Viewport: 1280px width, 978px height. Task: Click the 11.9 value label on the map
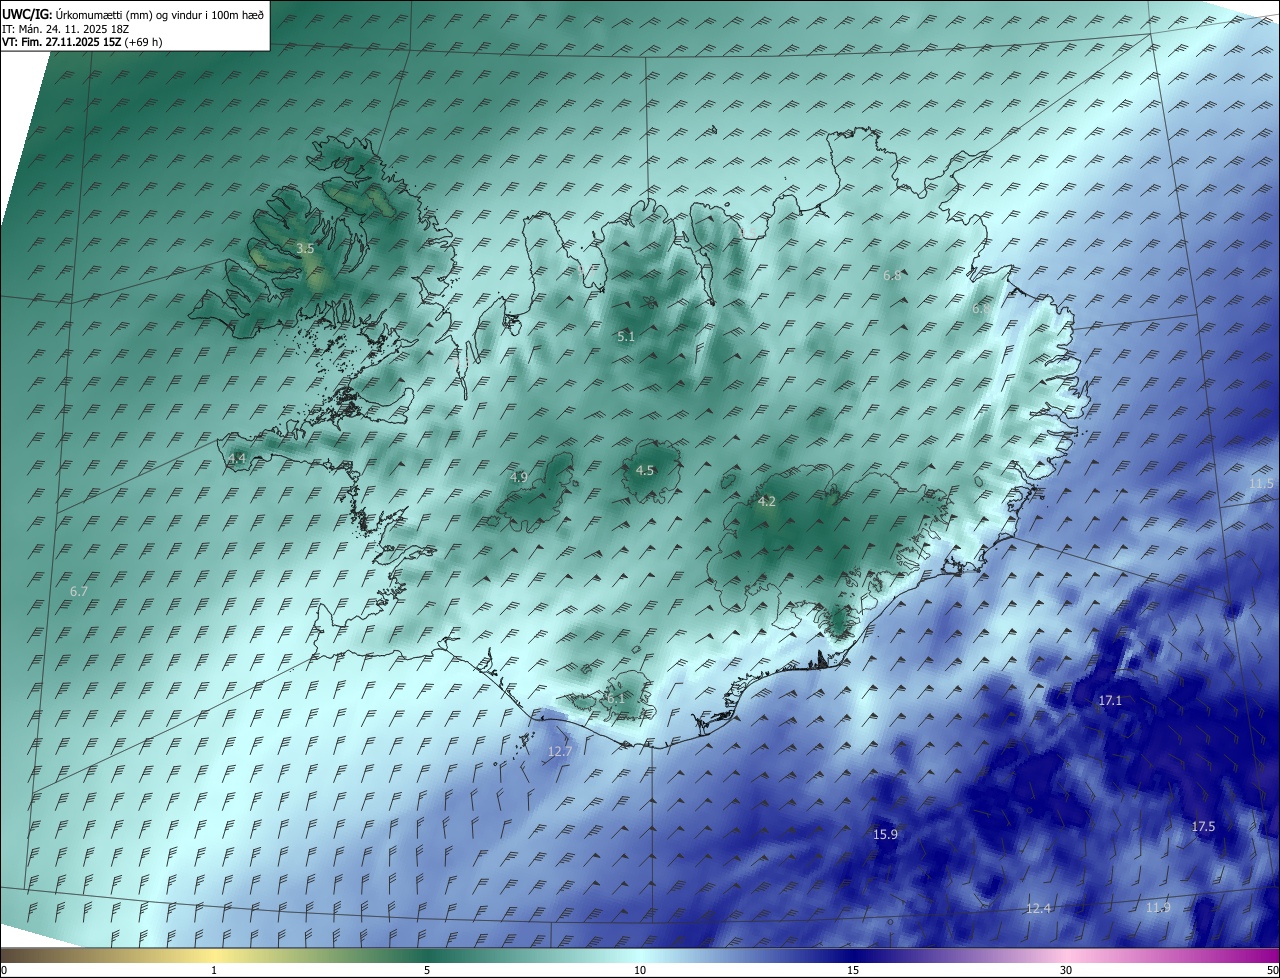[1158, 907]
